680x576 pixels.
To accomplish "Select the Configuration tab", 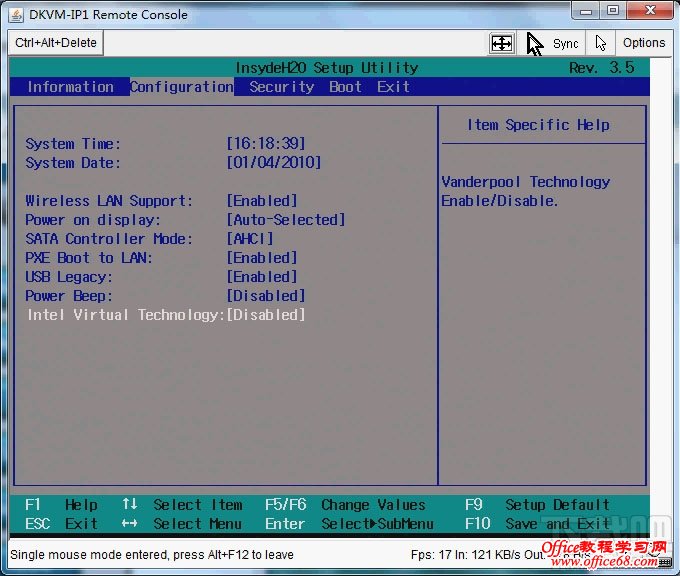I will pos(182,87).
